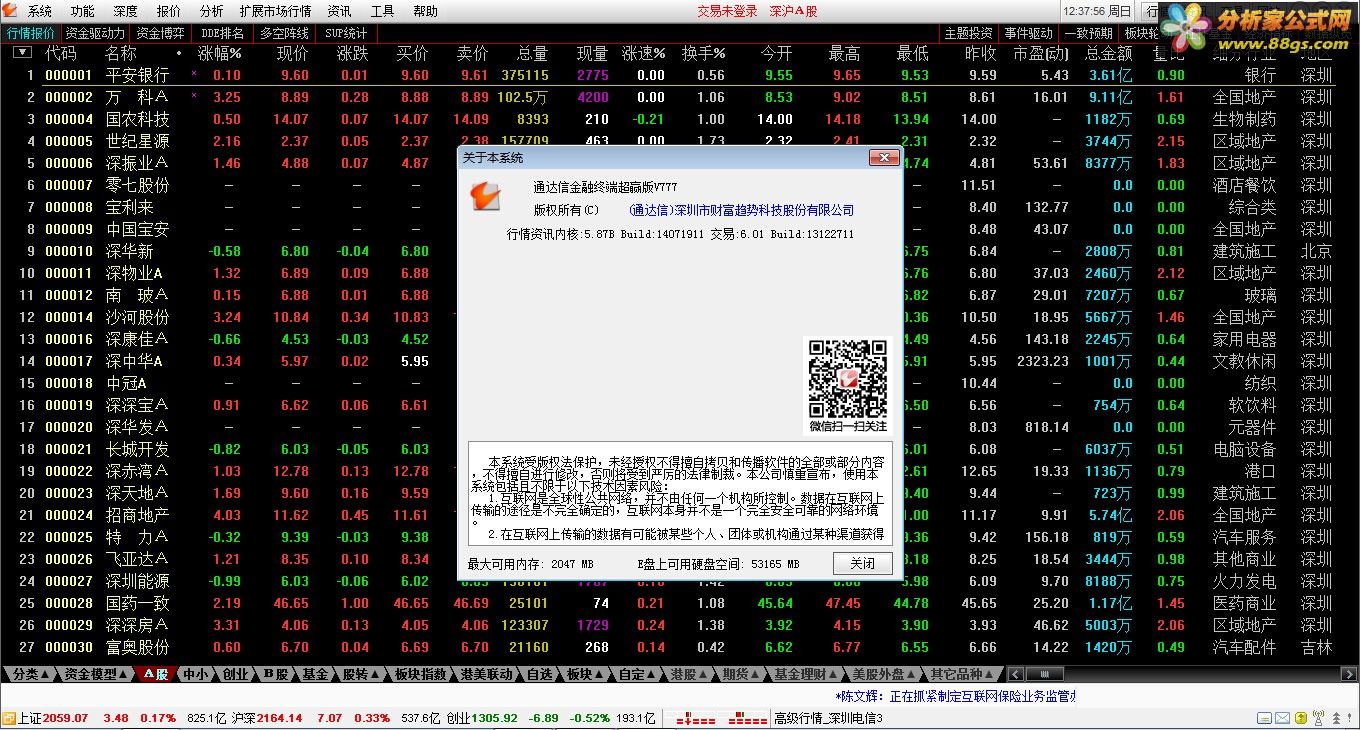The width and height of the screenshot is (1360, 730).
Task: Switch to the 主题投资 tab
Action: click(x=968, y=33)
